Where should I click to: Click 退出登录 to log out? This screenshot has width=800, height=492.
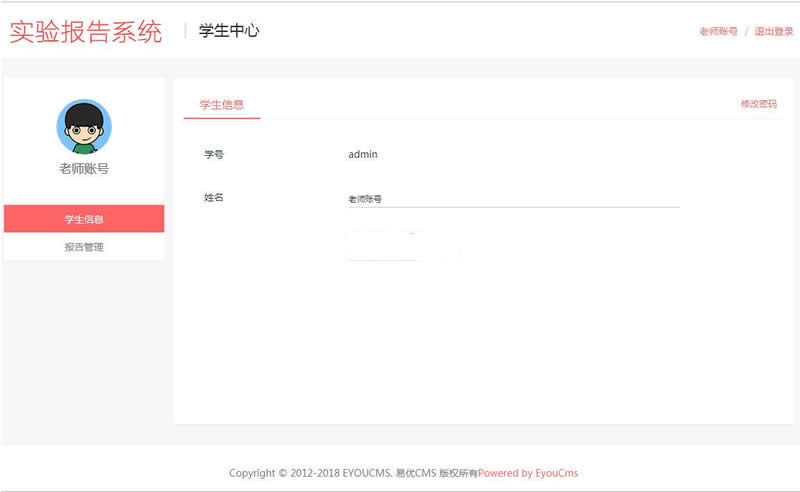(773, 32)
